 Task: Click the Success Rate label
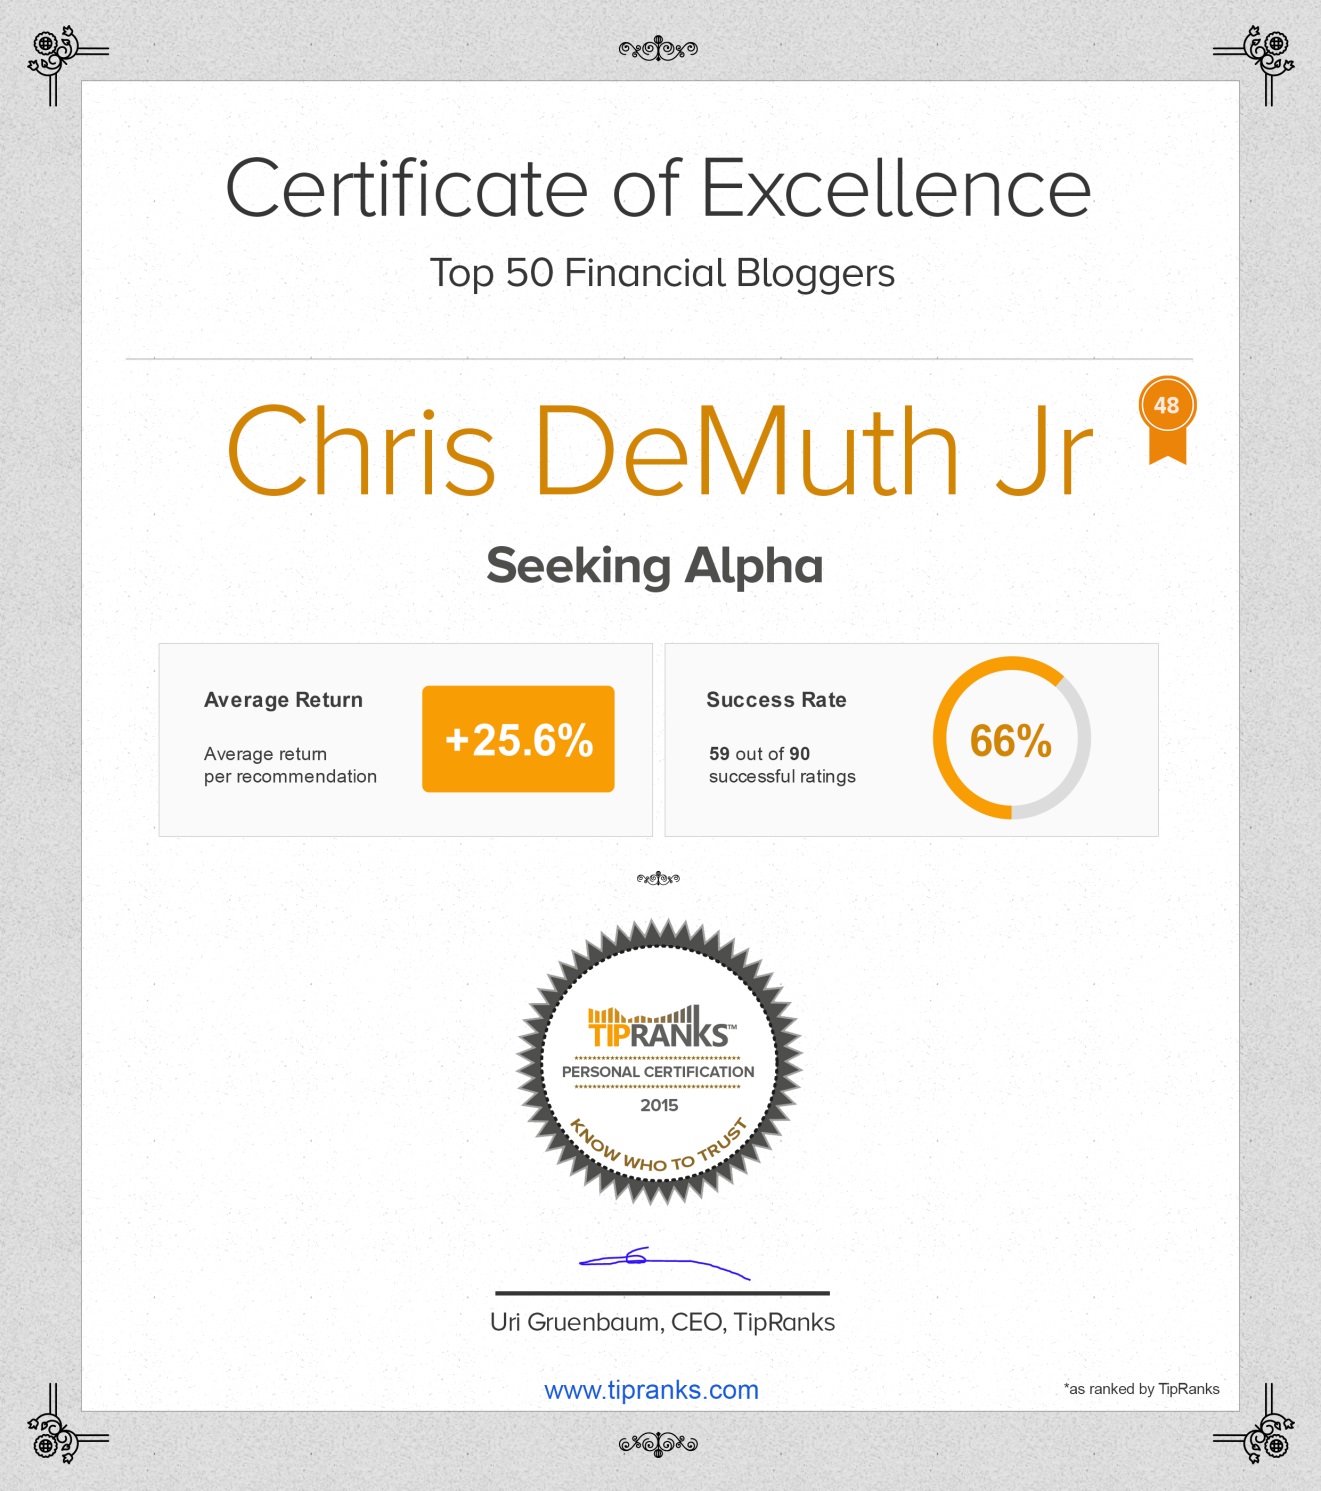(776, 700)
